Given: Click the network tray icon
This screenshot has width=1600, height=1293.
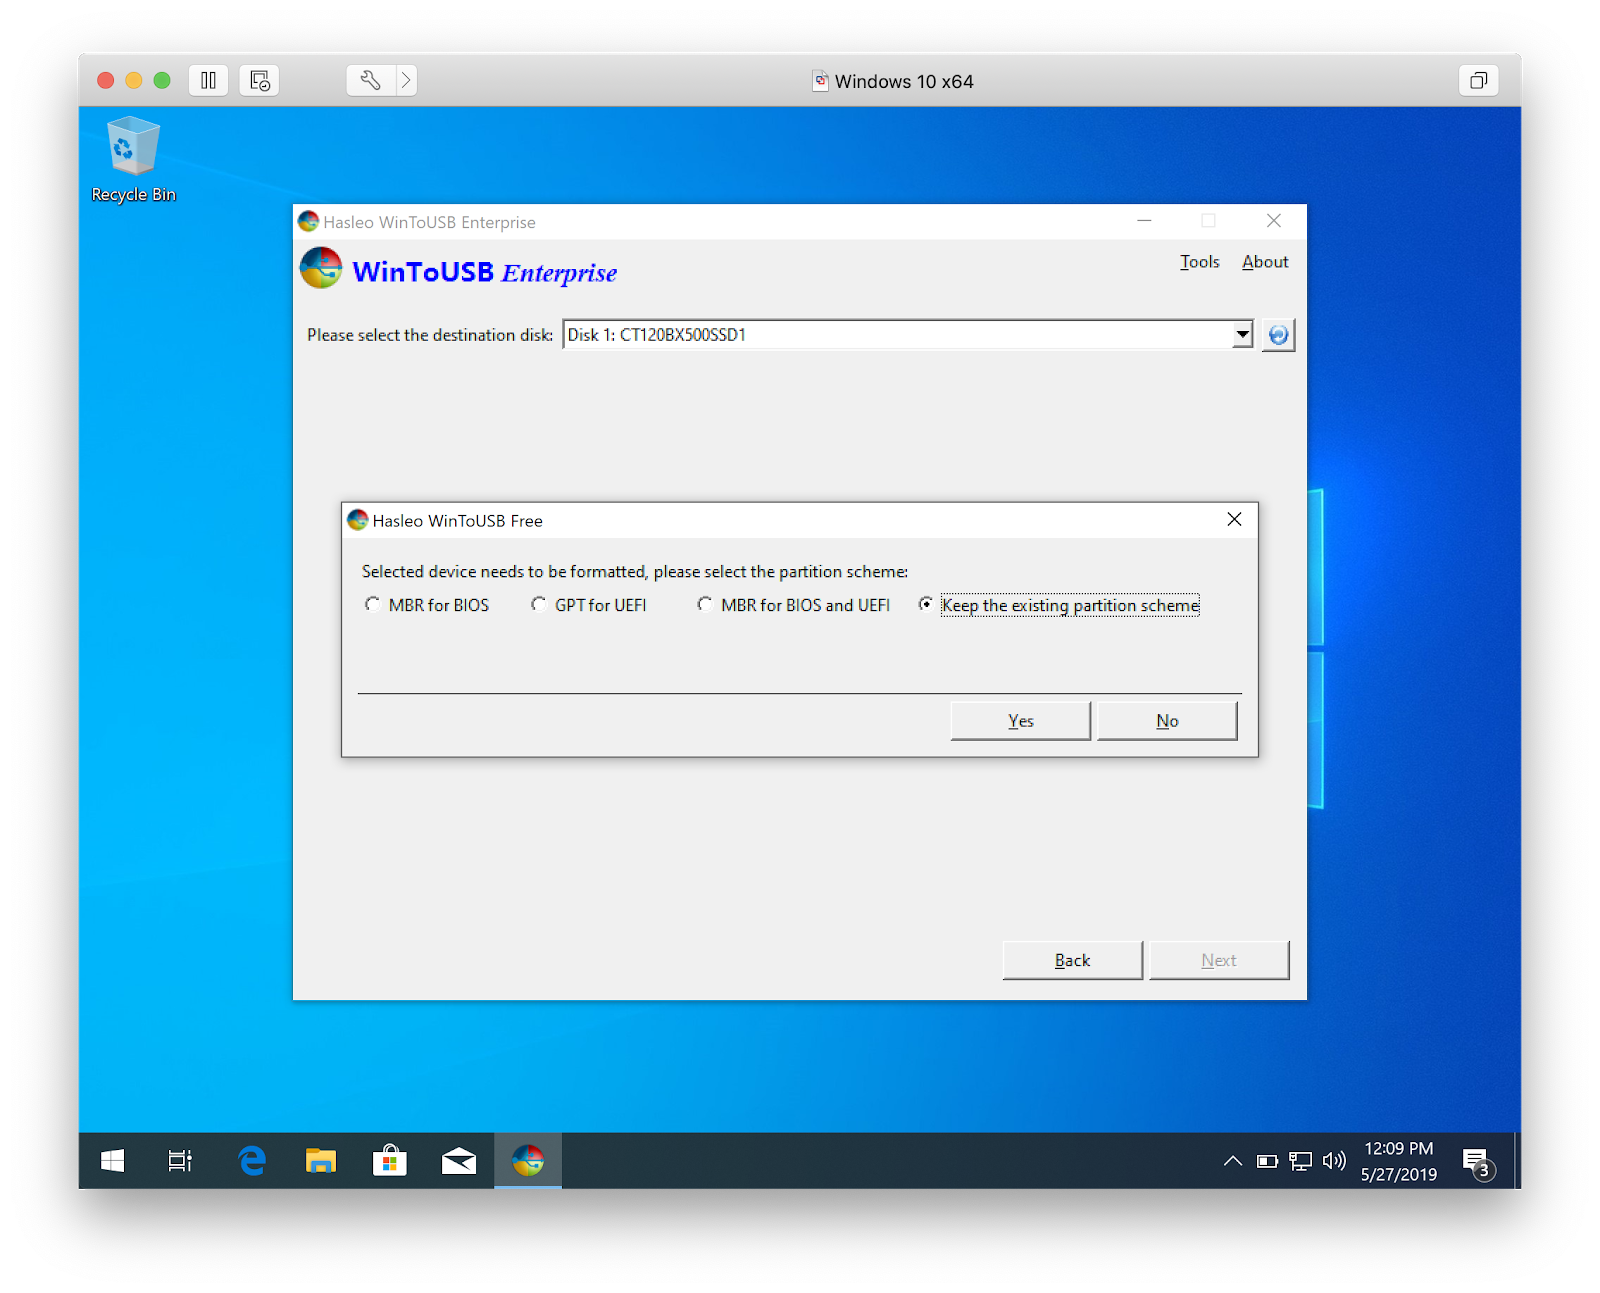Looking at the screenshot, I should tap(1300, 1161).
